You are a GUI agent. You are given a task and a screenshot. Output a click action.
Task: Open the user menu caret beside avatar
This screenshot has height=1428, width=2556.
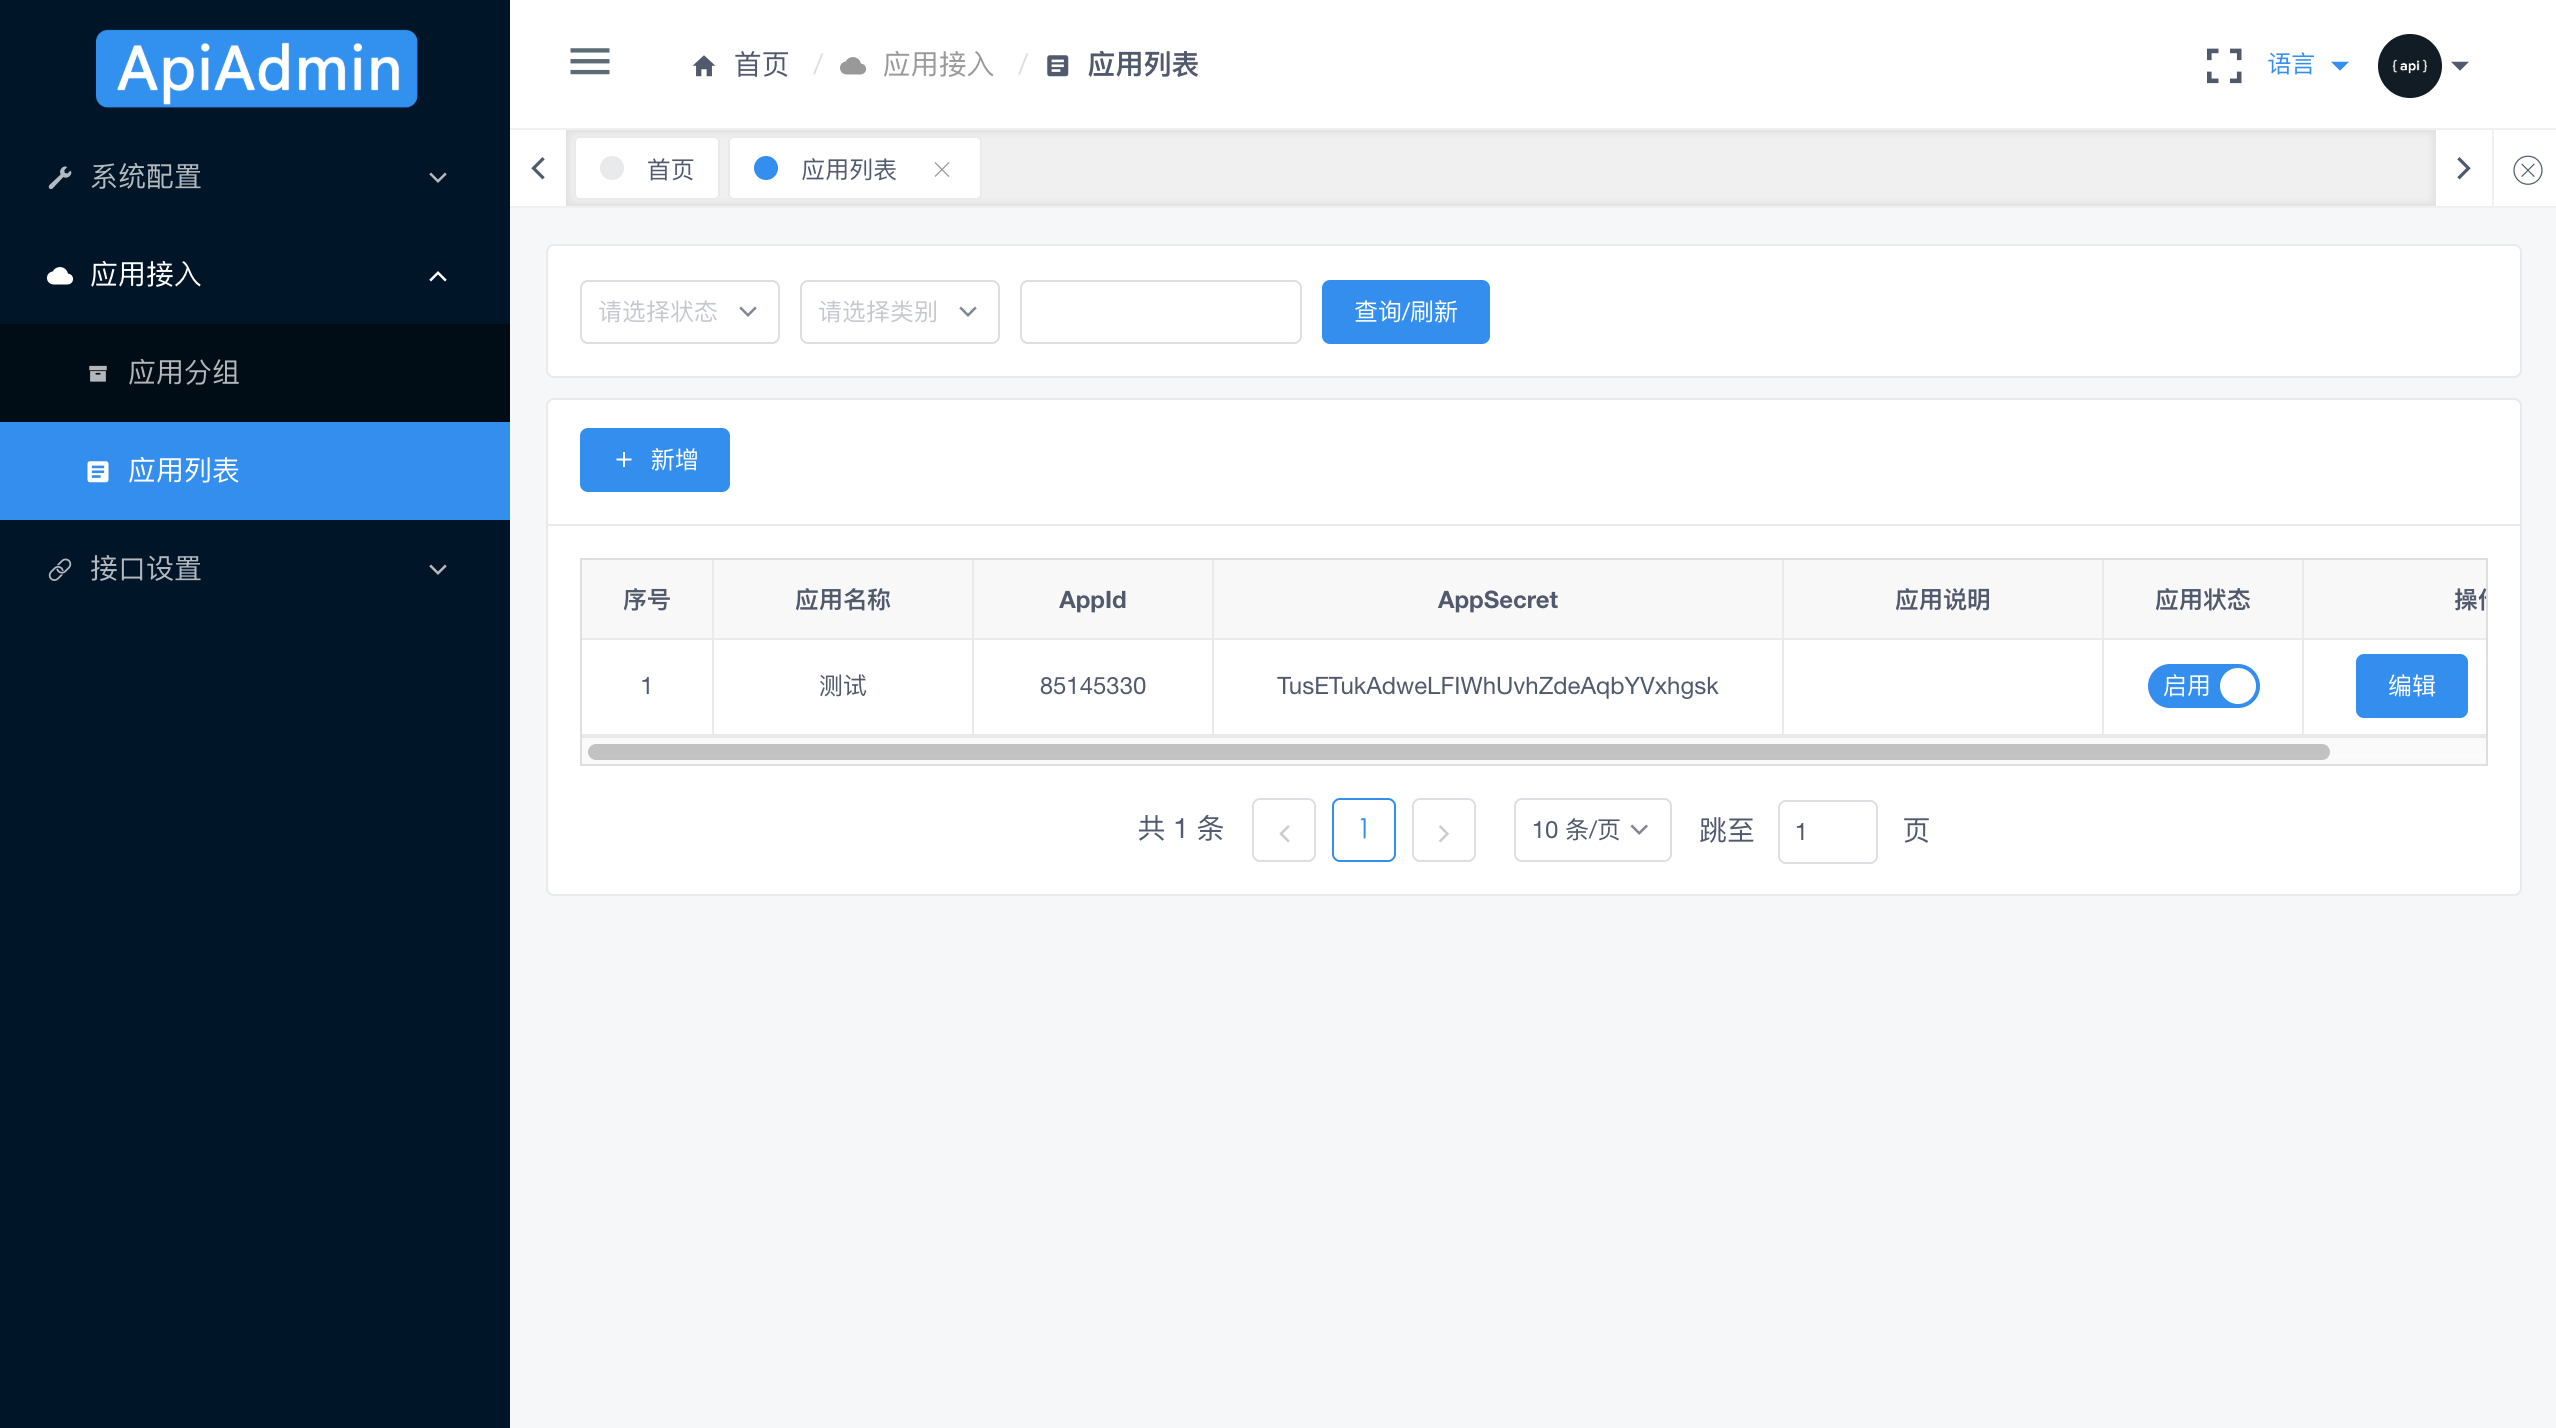[2461, 66]
